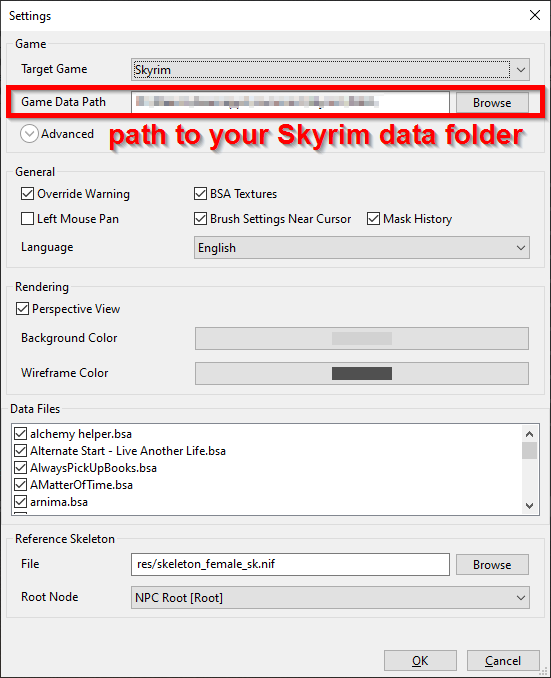Pick the Wireframe Color swatch
551x678 pixels.
pos(362,373)
